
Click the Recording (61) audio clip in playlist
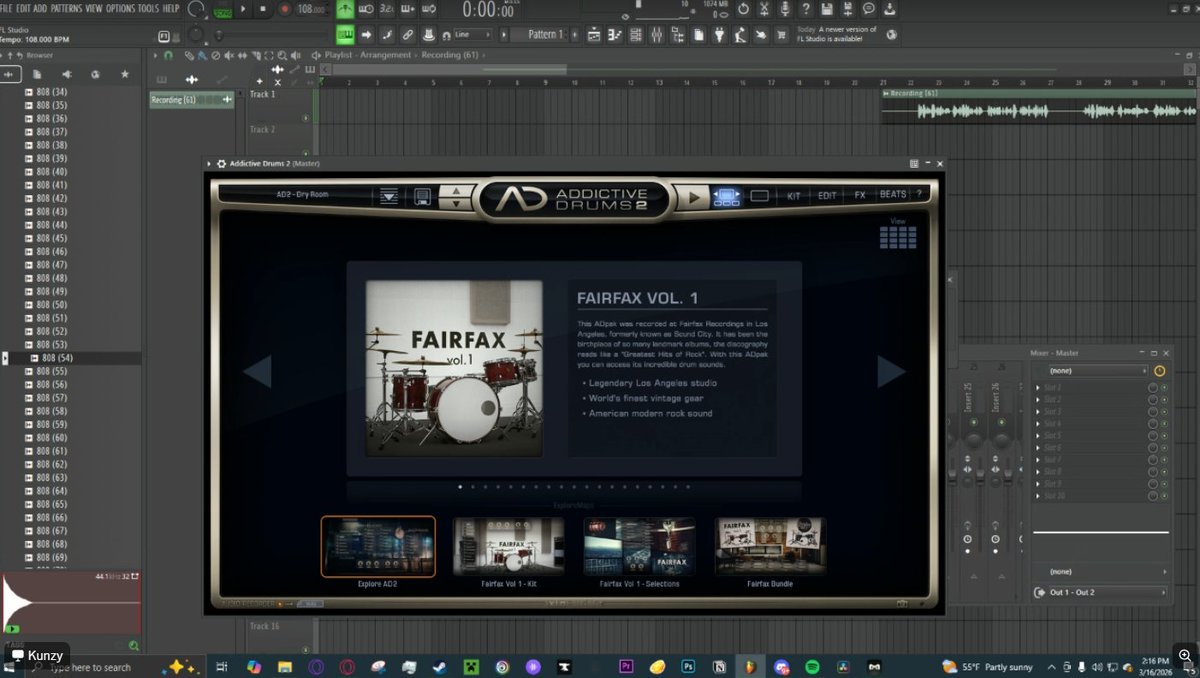point(1040,107)
